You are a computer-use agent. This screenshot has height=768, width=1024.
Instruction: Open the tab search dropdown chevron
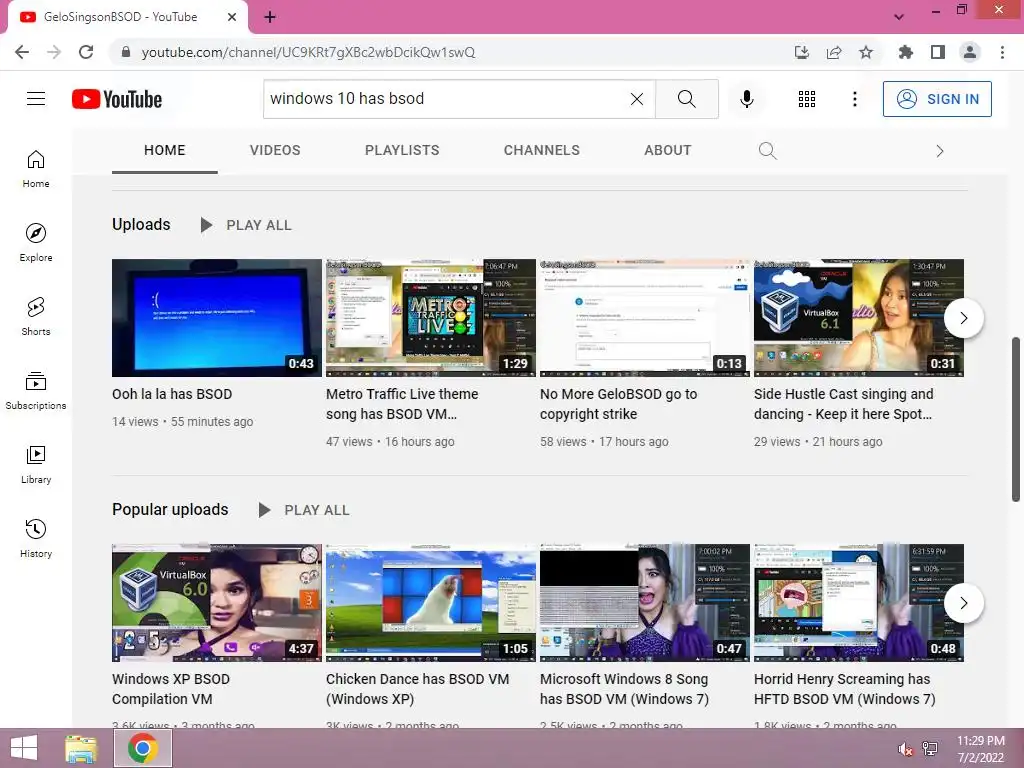click(x=899, y=17)
